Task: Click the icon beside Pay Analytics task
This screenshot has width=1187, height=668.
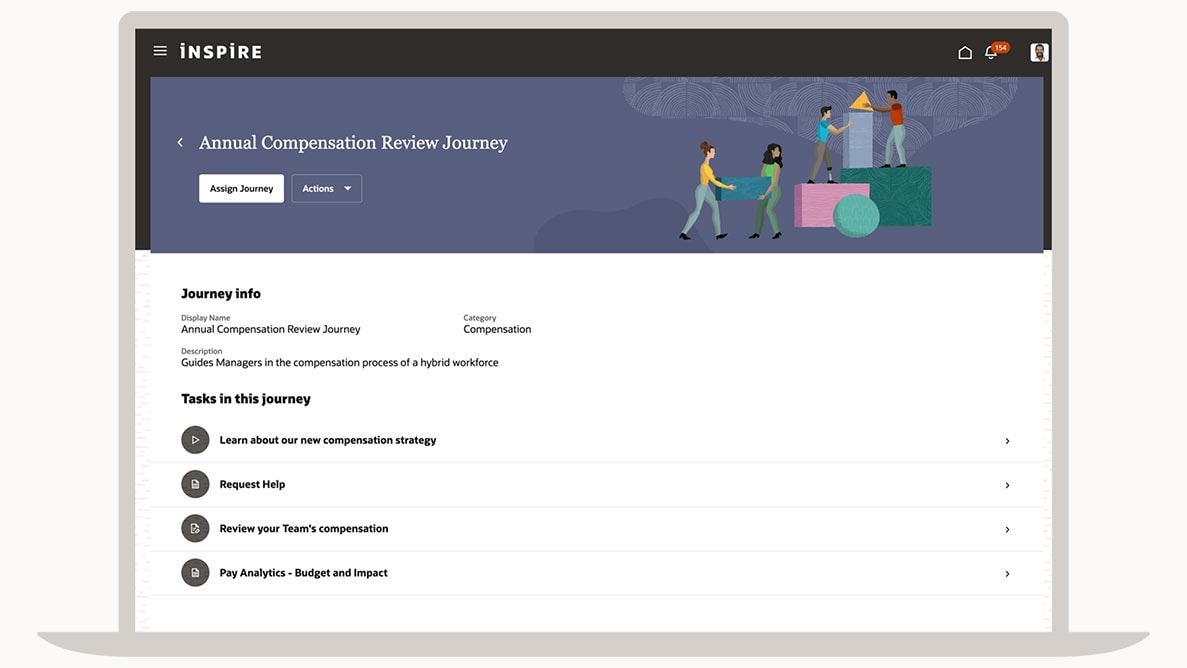Action: click(x=195, y=573)
